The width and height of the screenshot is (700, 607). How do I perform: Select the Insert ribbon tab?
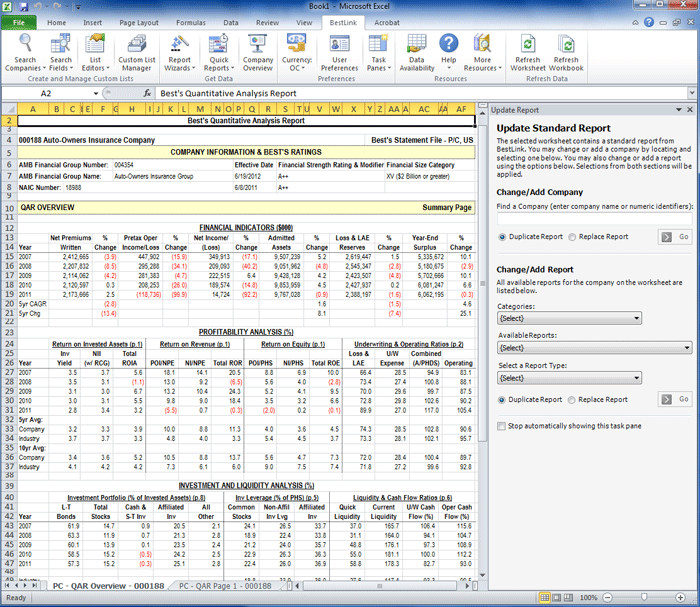tap(92, 22)
